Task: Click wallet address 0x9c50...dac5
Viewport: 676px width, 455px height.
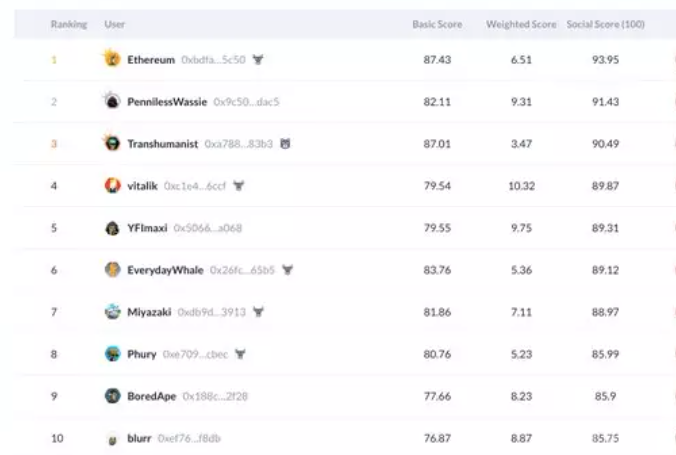Action: (246, 102)
